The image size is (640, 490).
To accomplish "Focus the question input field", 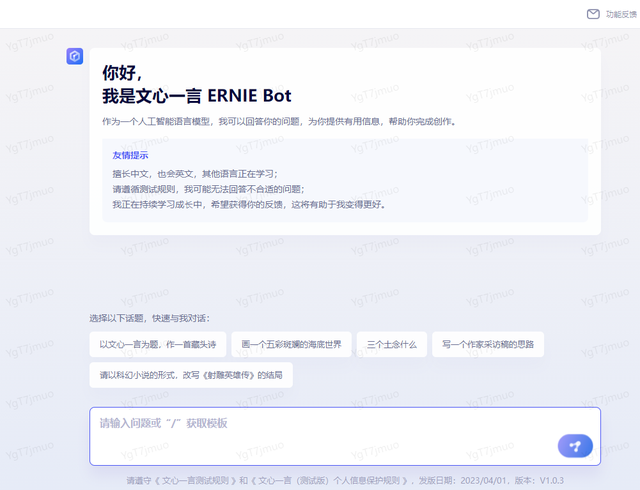I will (x=345, y=436).
